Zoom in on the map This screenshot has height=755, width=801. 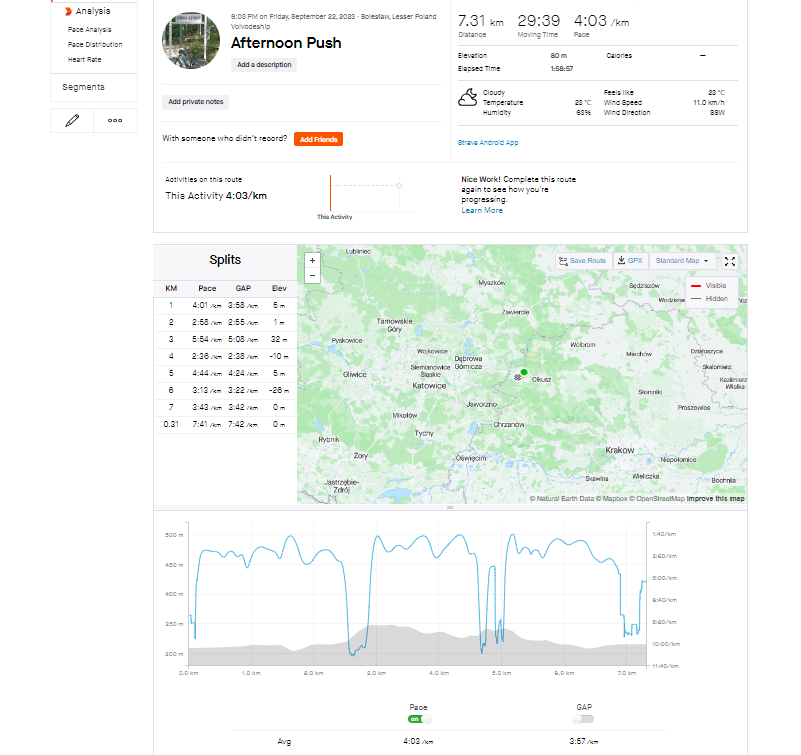click(x=312, y=260)
